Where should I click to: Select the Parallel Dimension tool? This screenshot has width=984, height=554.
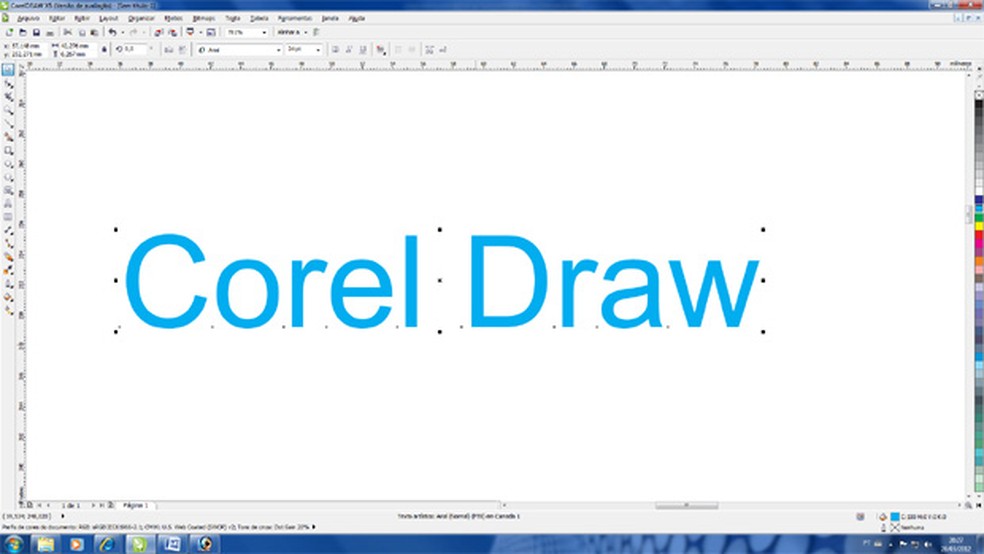click(x=8, y=230)
